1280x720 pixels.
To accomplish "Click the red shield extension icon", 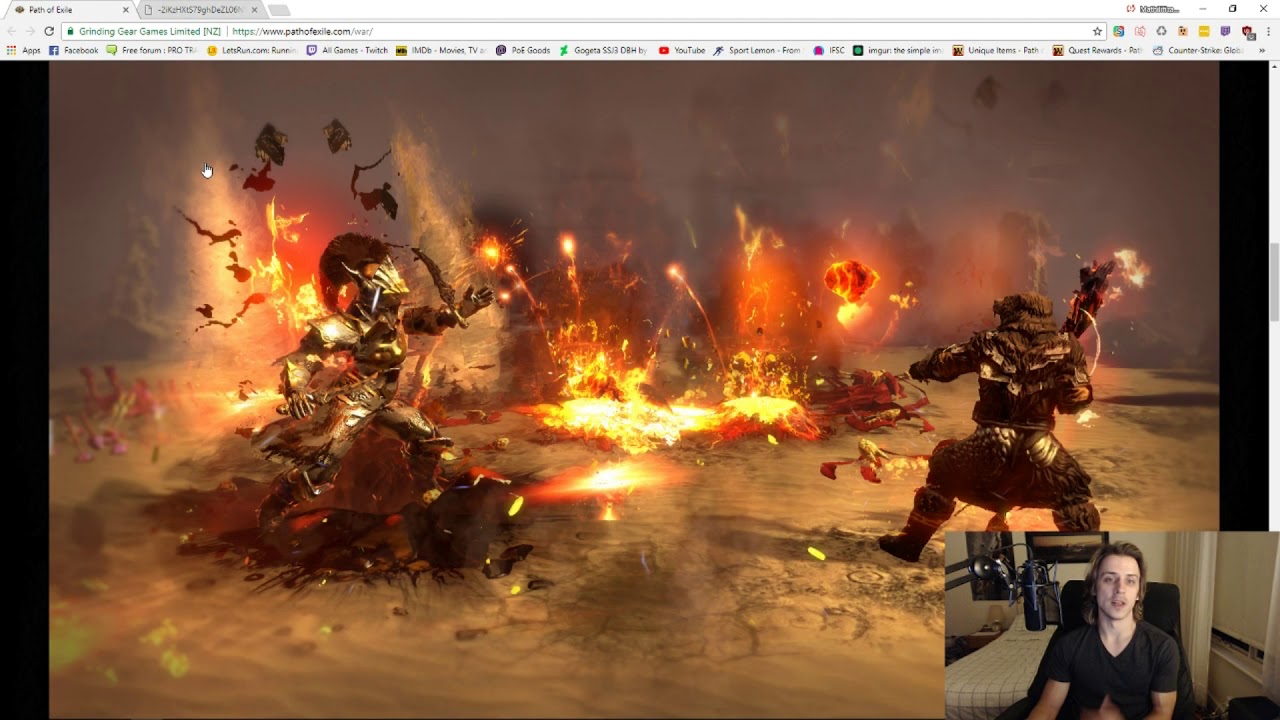I will [1247, 31].
